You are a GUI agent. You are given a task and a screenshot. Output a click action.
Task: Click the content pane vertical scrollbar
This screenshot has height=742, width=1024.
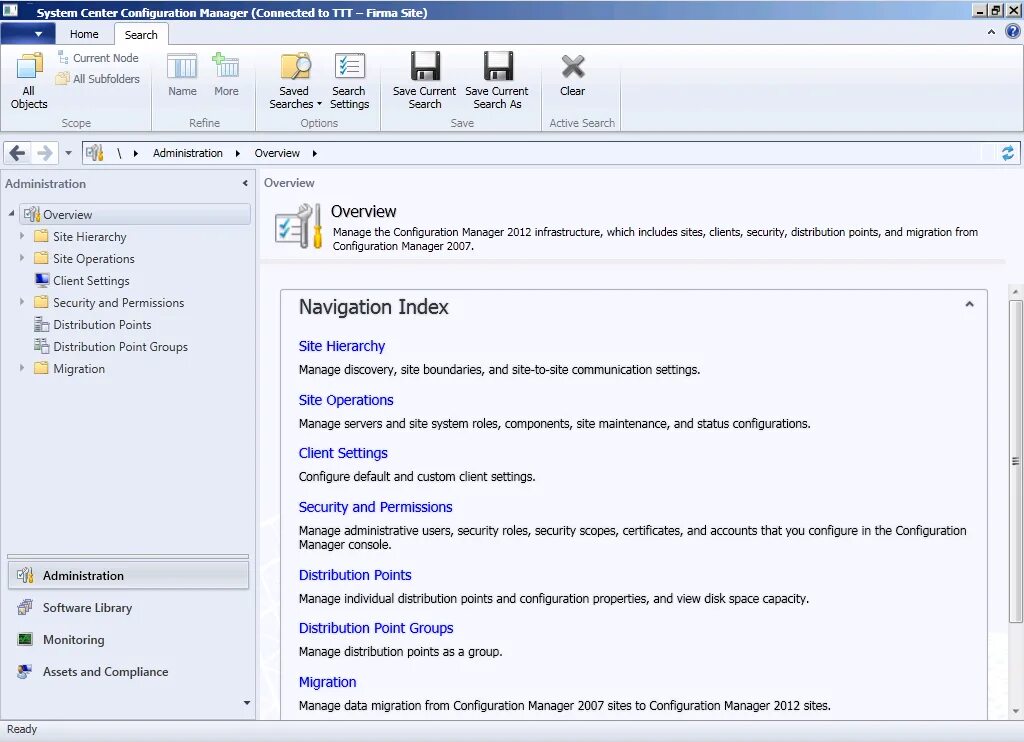1015,461
